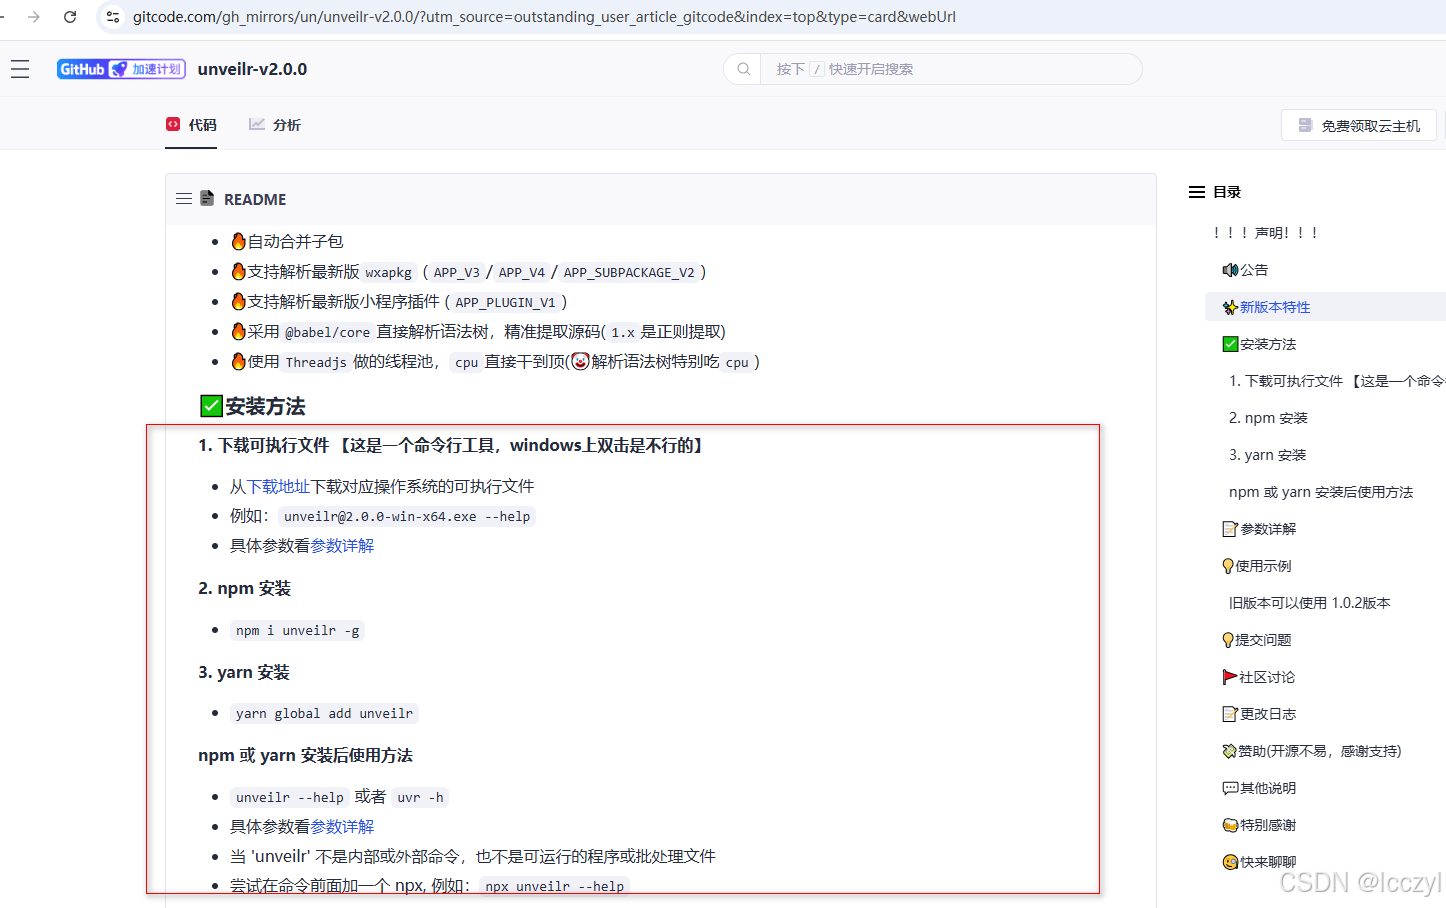Viewport: 1446px width, 908px height.
Task: Click the README file icon
Action: [x=207, y=198]
